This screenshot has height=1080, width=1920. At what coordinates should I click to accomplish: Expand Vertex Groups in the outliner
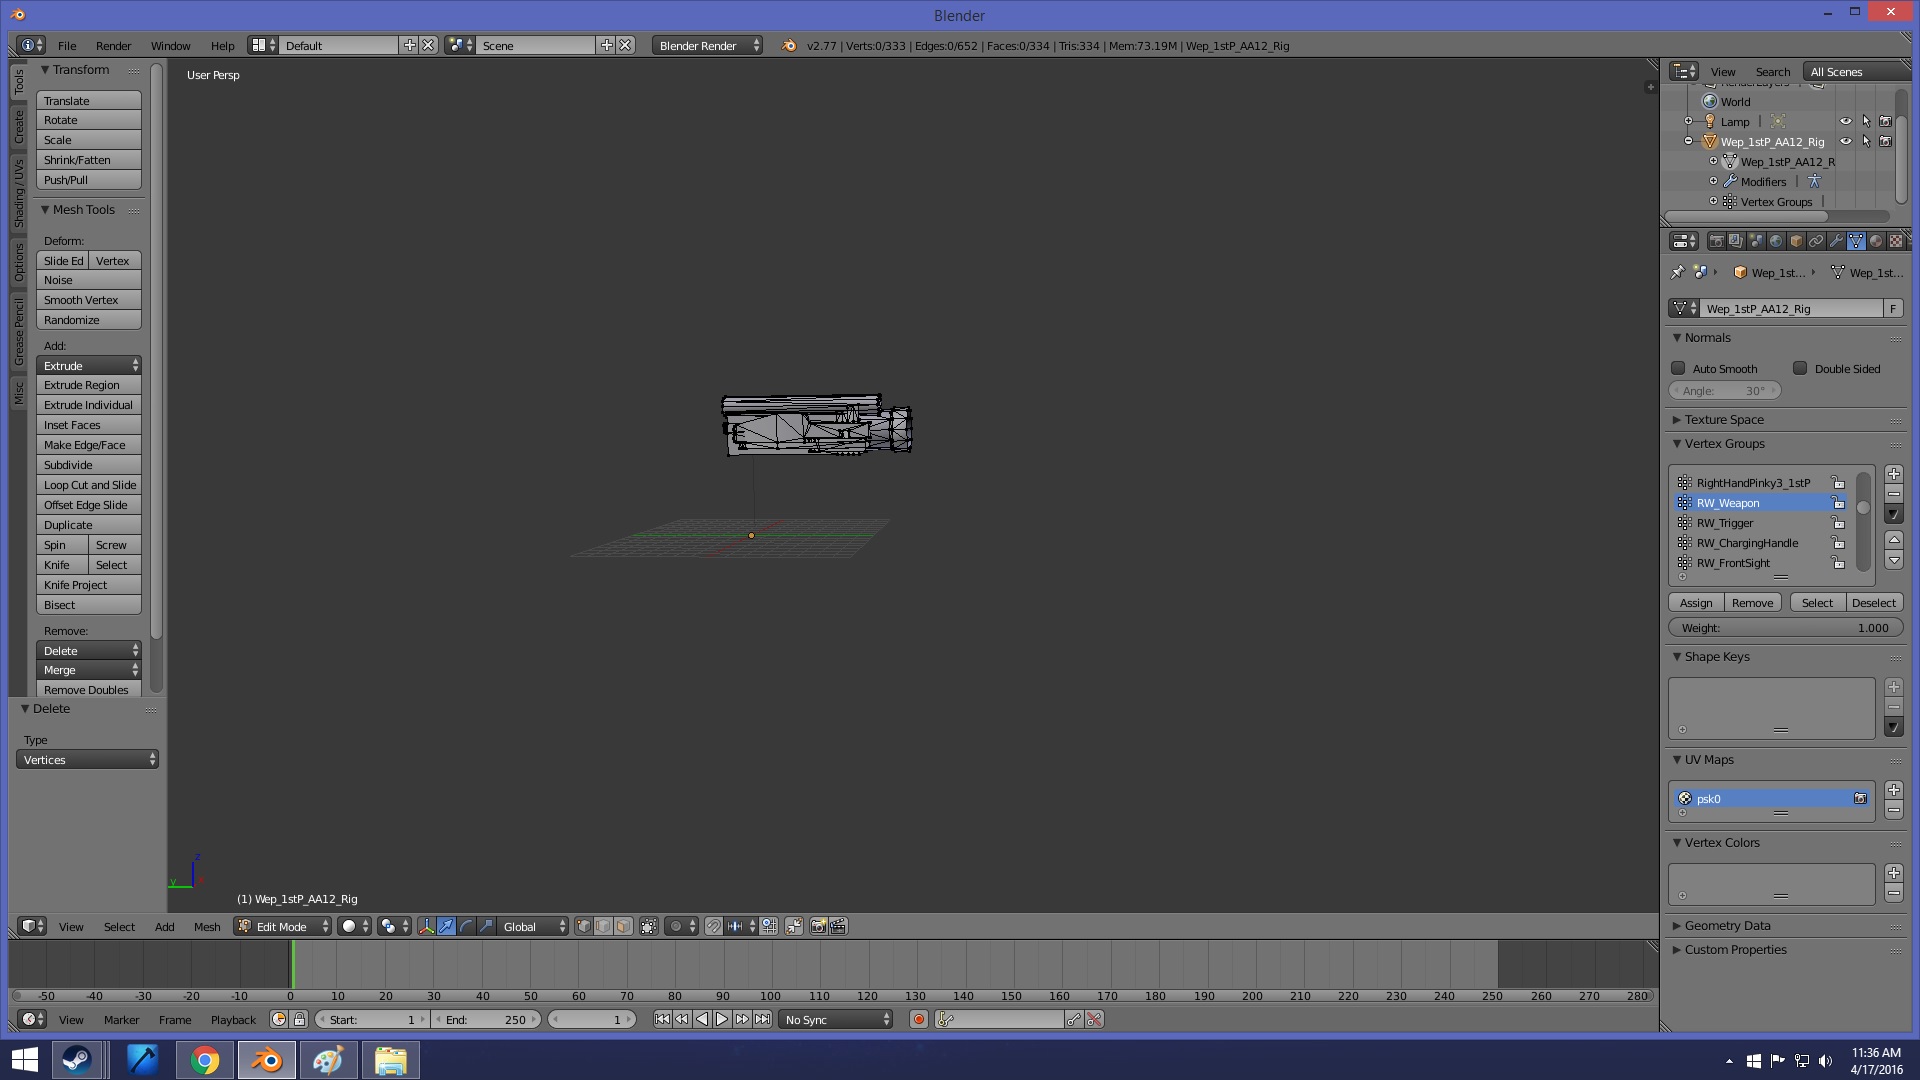click(1713, 202)
